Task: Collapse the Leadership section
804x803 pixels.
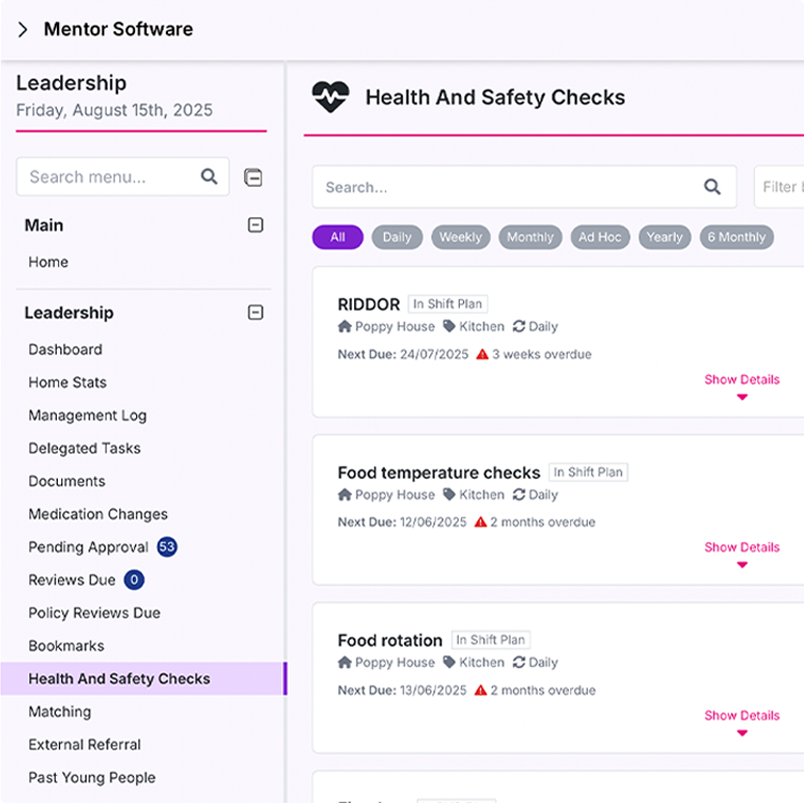Action: pos(254,313)
